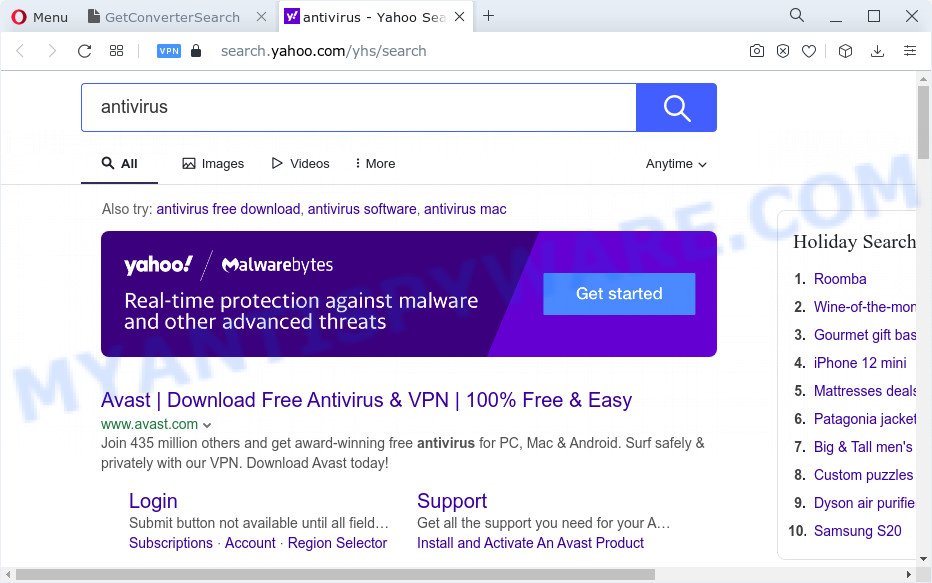Open the ad blocker shield icon
The height and width of the screenshot is (583, 932).
click(x=783, y=51)
